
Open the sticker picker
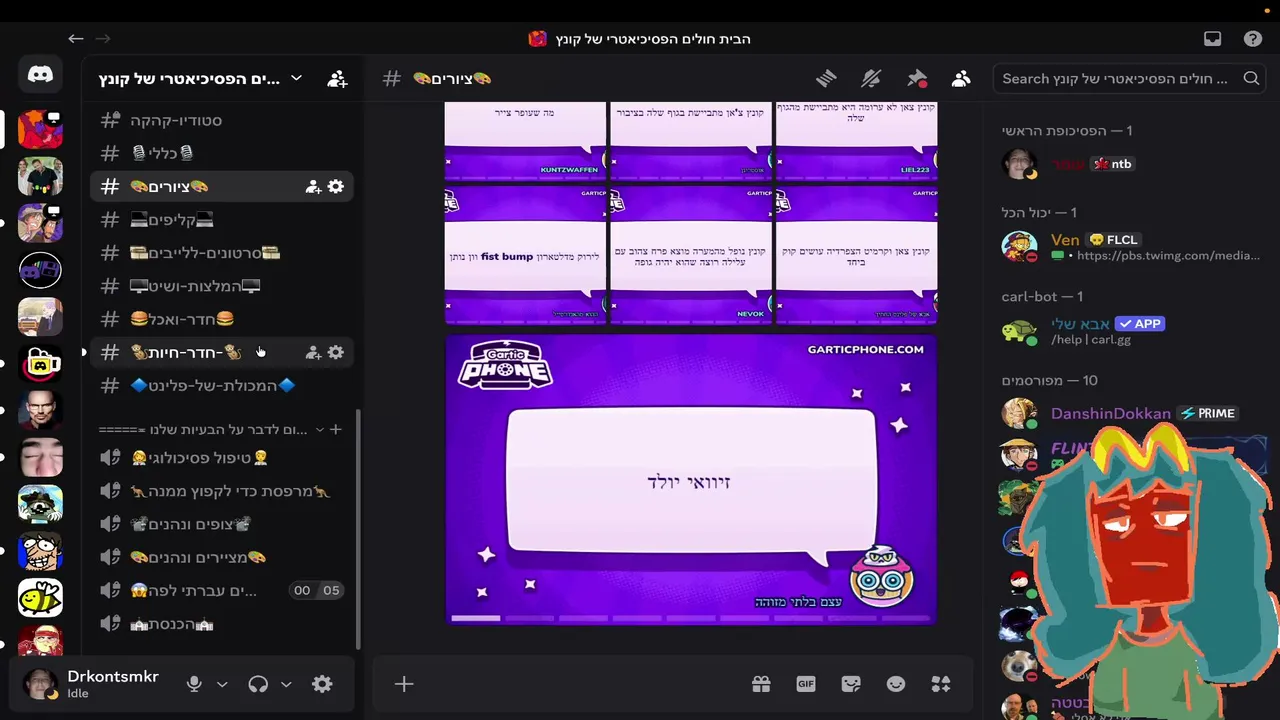(851, 684)
